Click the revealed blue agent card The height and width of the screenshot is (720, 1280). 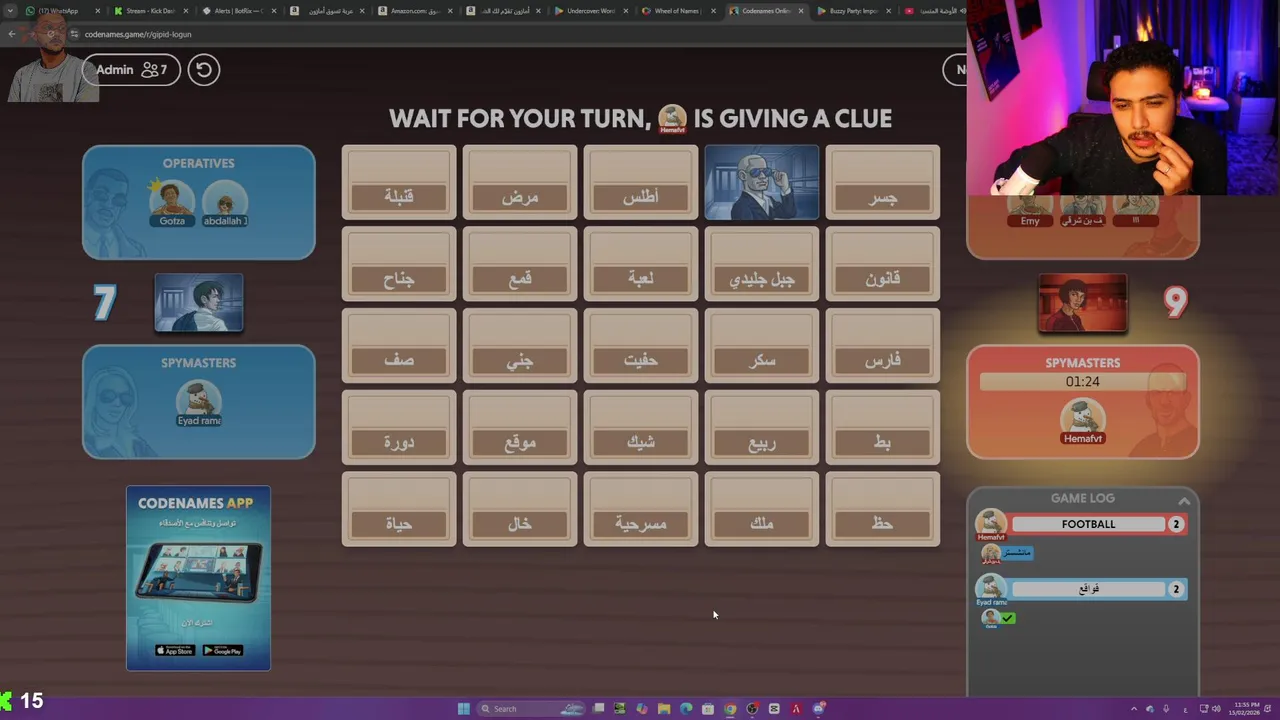(x=762, y=183)
